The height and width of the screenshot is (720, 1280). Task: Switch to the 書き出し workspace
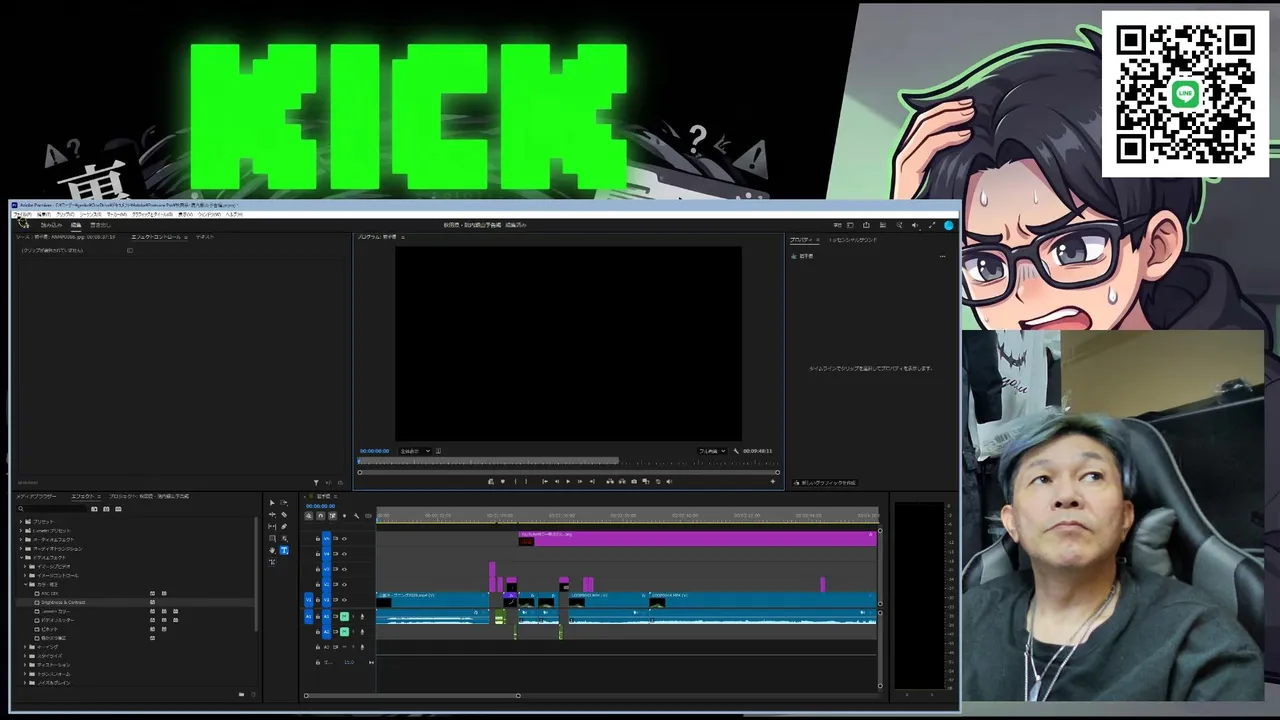pyautogui.click(x=100, y=225)
